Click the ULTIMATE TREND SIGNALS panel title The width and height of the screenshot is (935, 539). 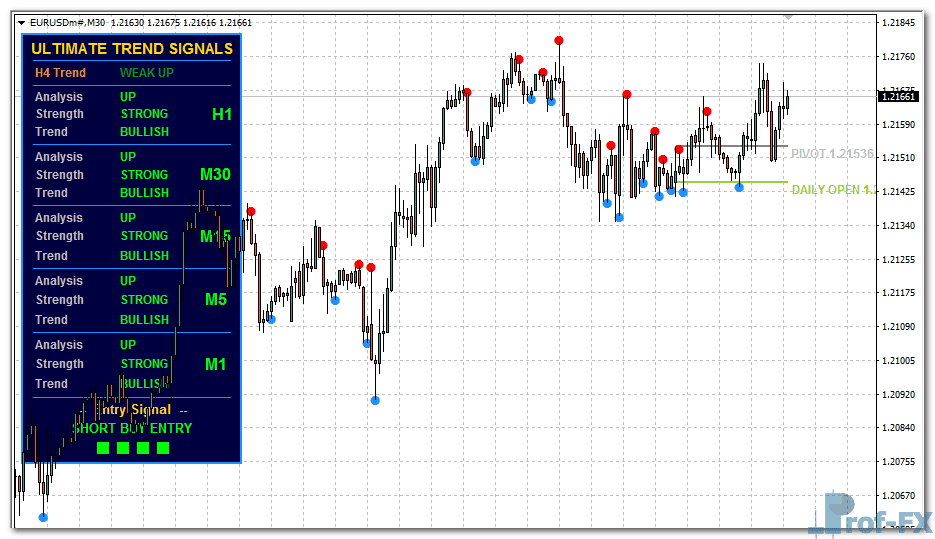tap(132, 48)
